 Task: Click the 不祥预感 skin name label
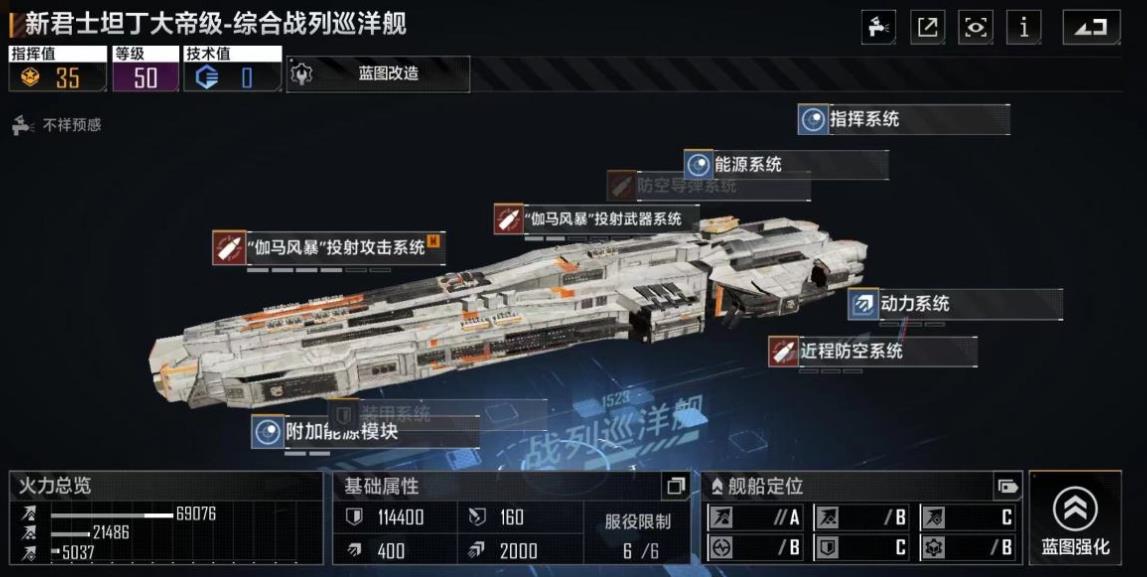(x=71, y=125)
